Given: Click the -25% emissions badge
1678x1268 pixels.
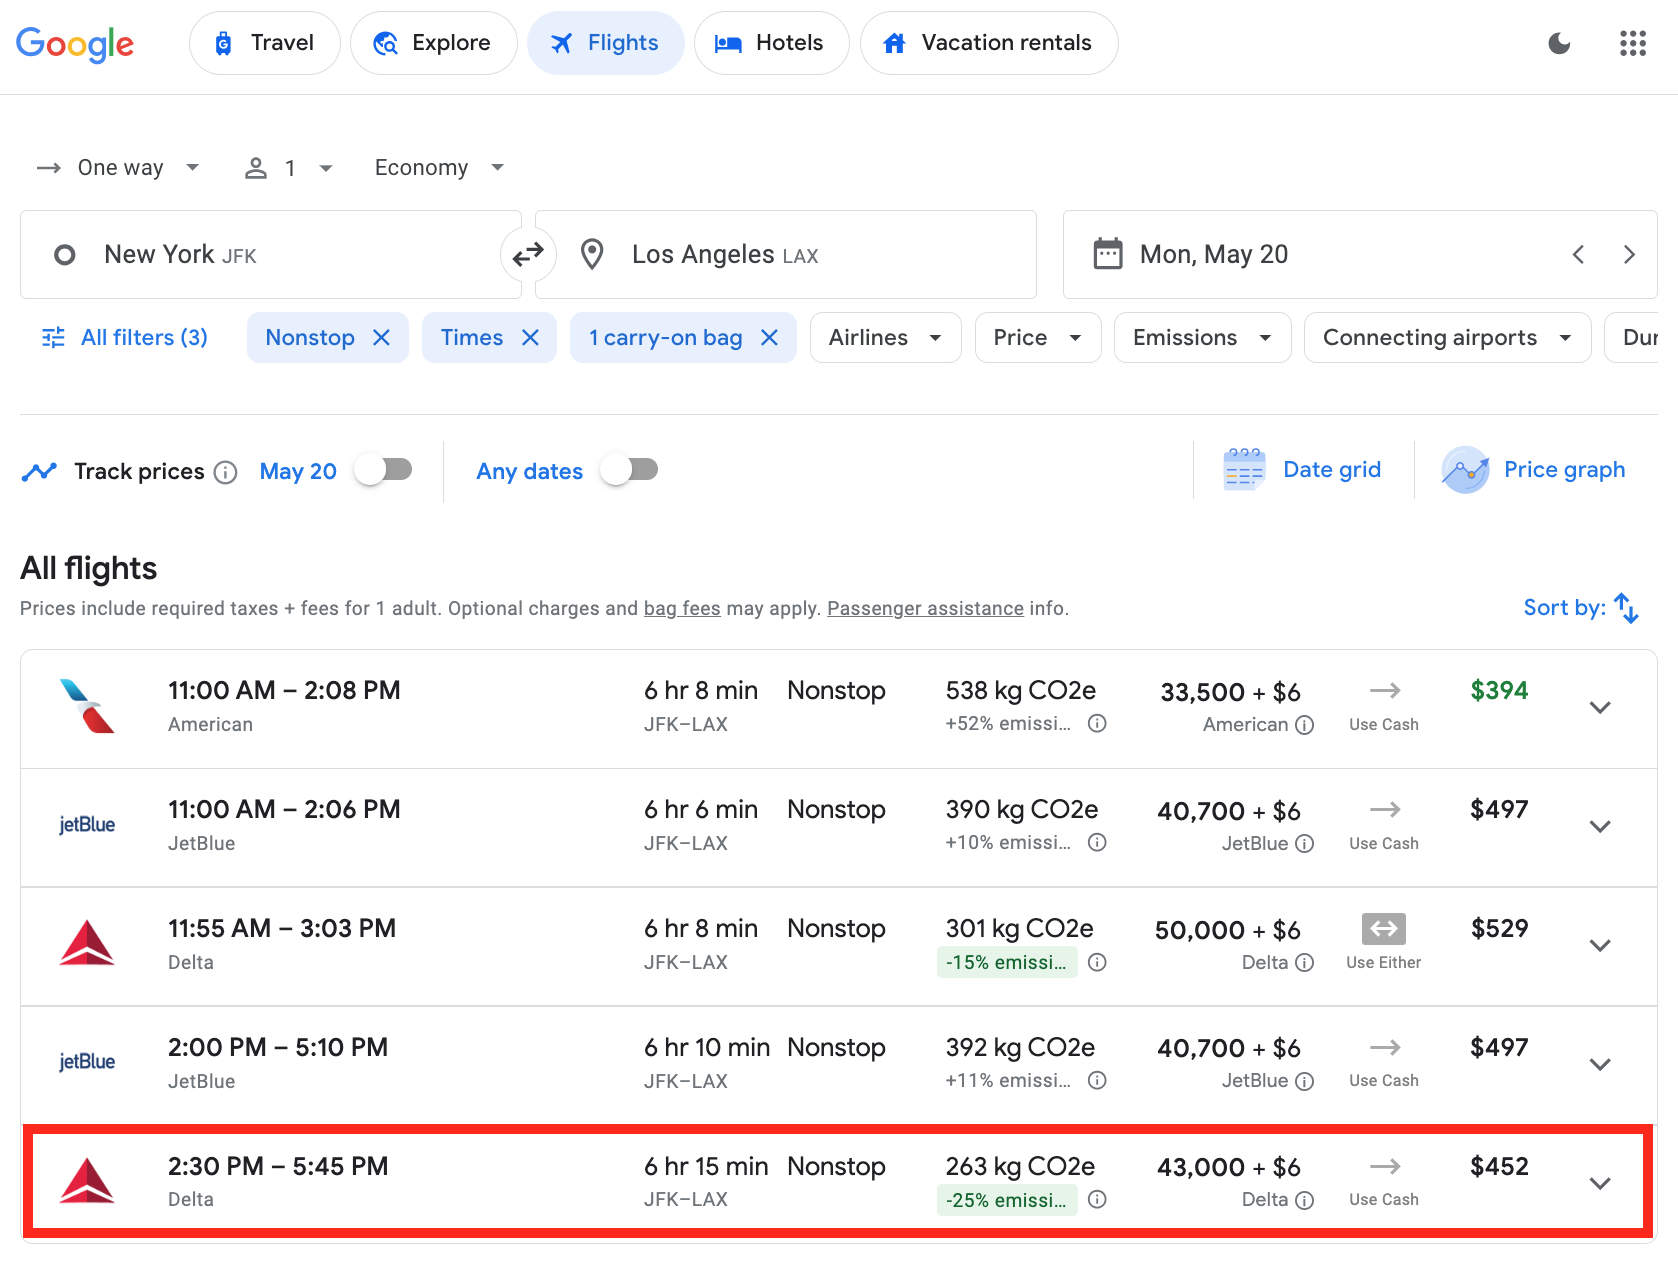Looking at the screenshot, I should point(1007,1200).
